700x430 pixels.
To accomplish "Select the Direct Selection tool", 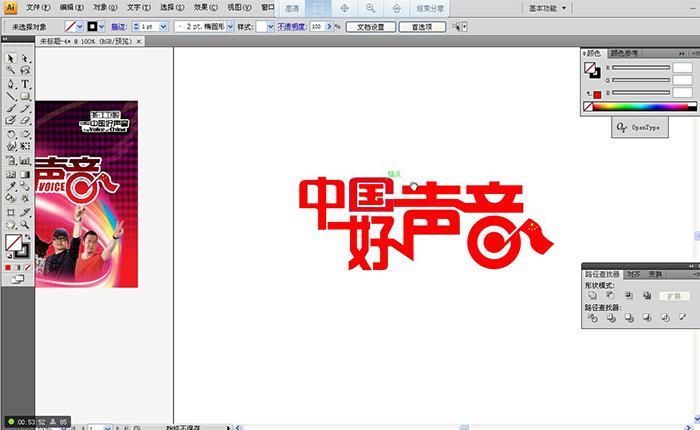I will 25,58.
